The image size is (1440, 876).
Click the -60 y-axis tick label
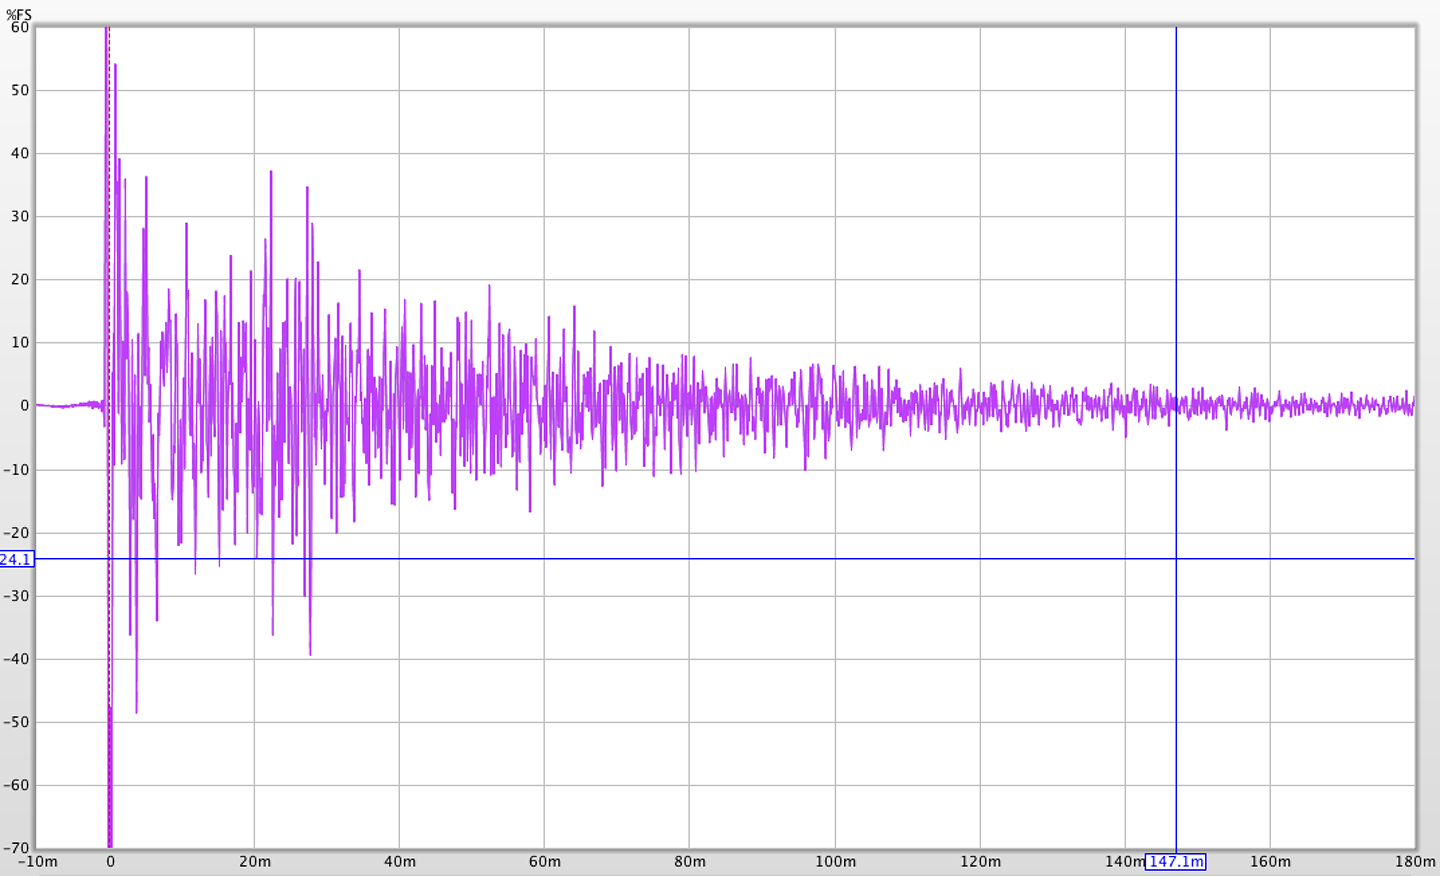17,785
